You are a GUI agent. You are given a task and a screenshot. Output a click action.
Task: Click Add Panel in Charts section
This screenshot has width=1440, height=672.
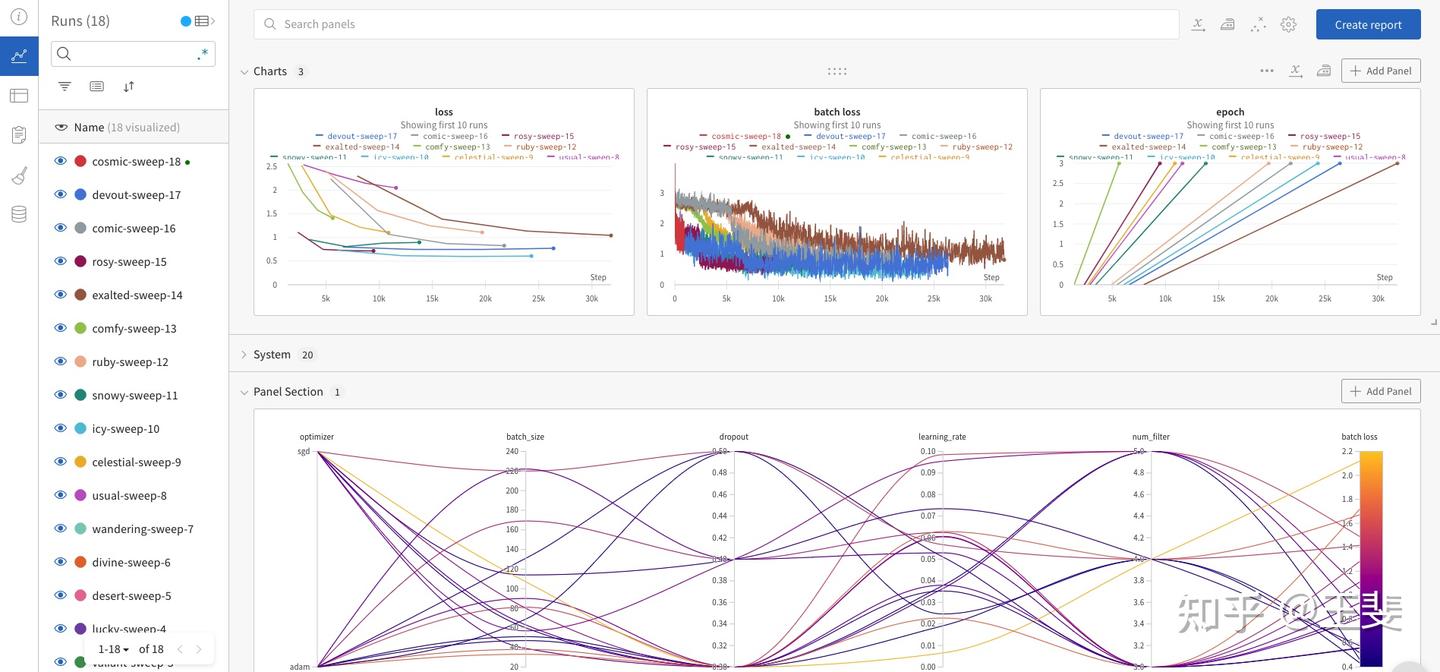[1381, 71]
